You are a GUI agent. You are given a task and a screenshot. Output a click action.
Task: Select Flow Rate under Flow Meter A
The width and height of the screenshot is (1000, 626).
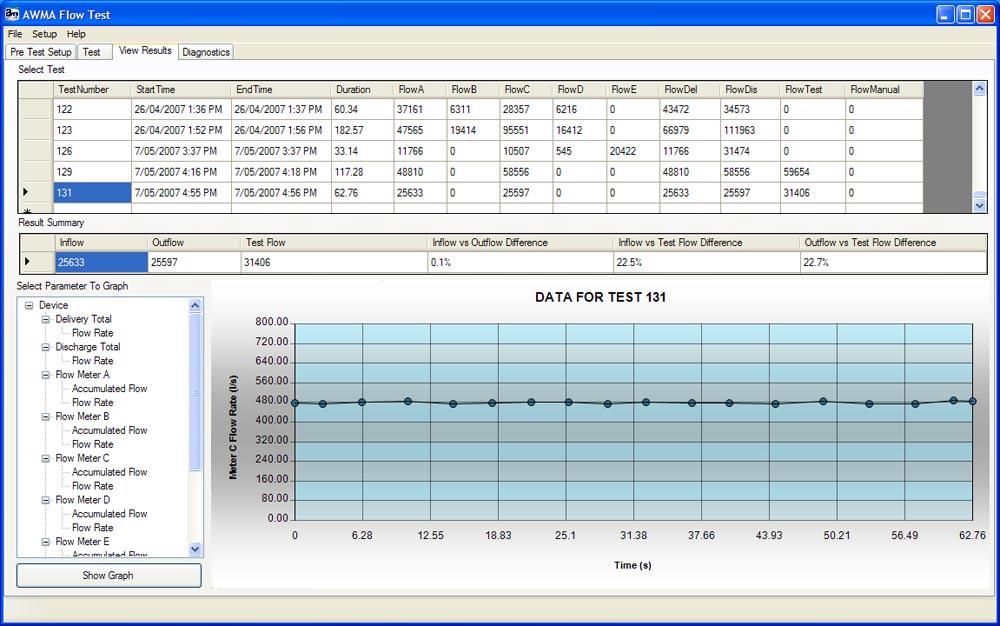pos(92,402)
